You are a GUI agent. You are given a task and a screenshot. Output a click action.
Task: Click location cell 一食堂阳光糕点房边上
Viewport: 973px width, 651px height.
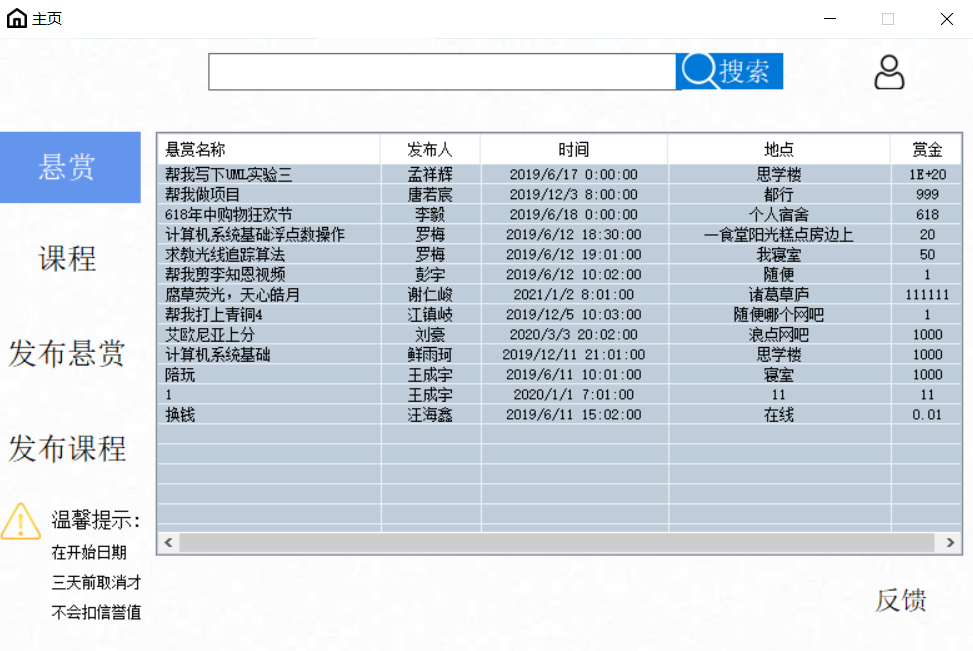point(779,235)
